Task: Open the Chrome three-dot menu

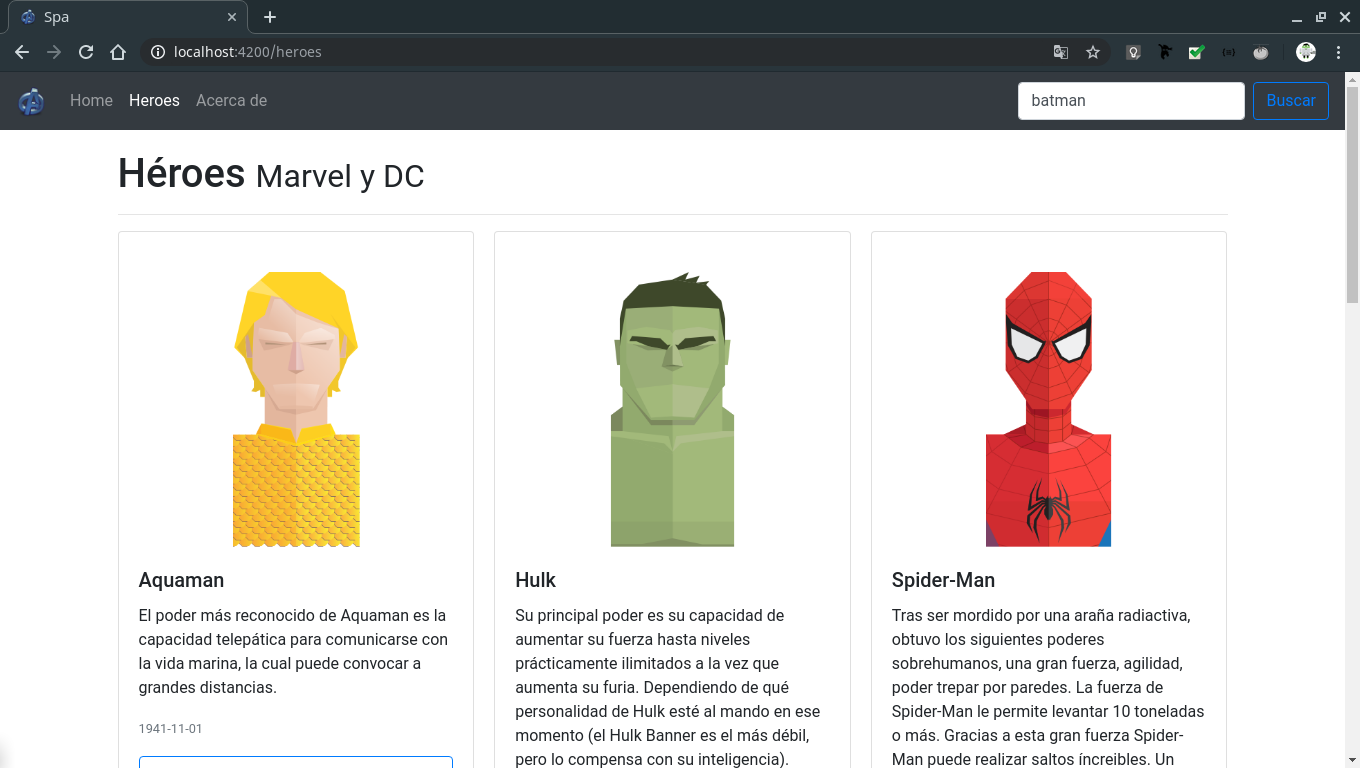Action: pyautogui.click(x=1339, y=52)
